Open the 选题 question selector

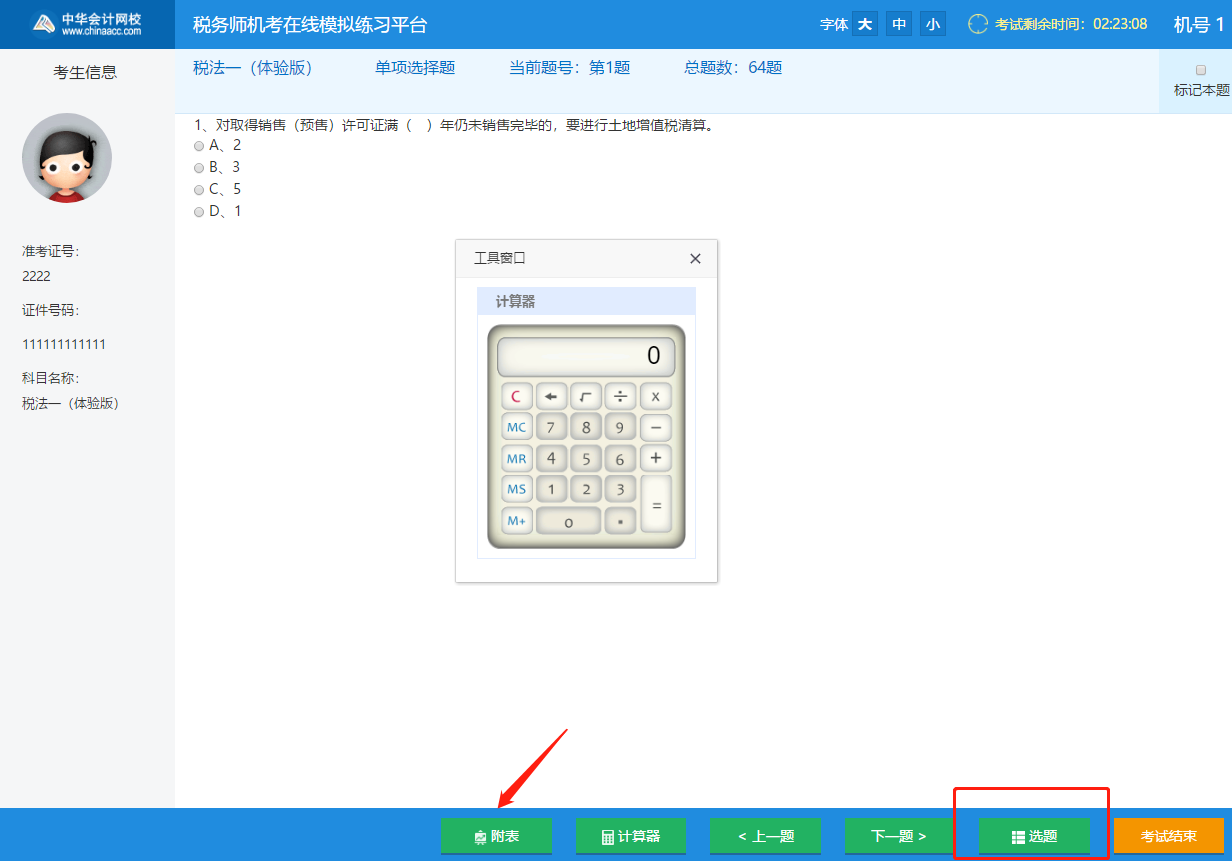(1034, 836)
